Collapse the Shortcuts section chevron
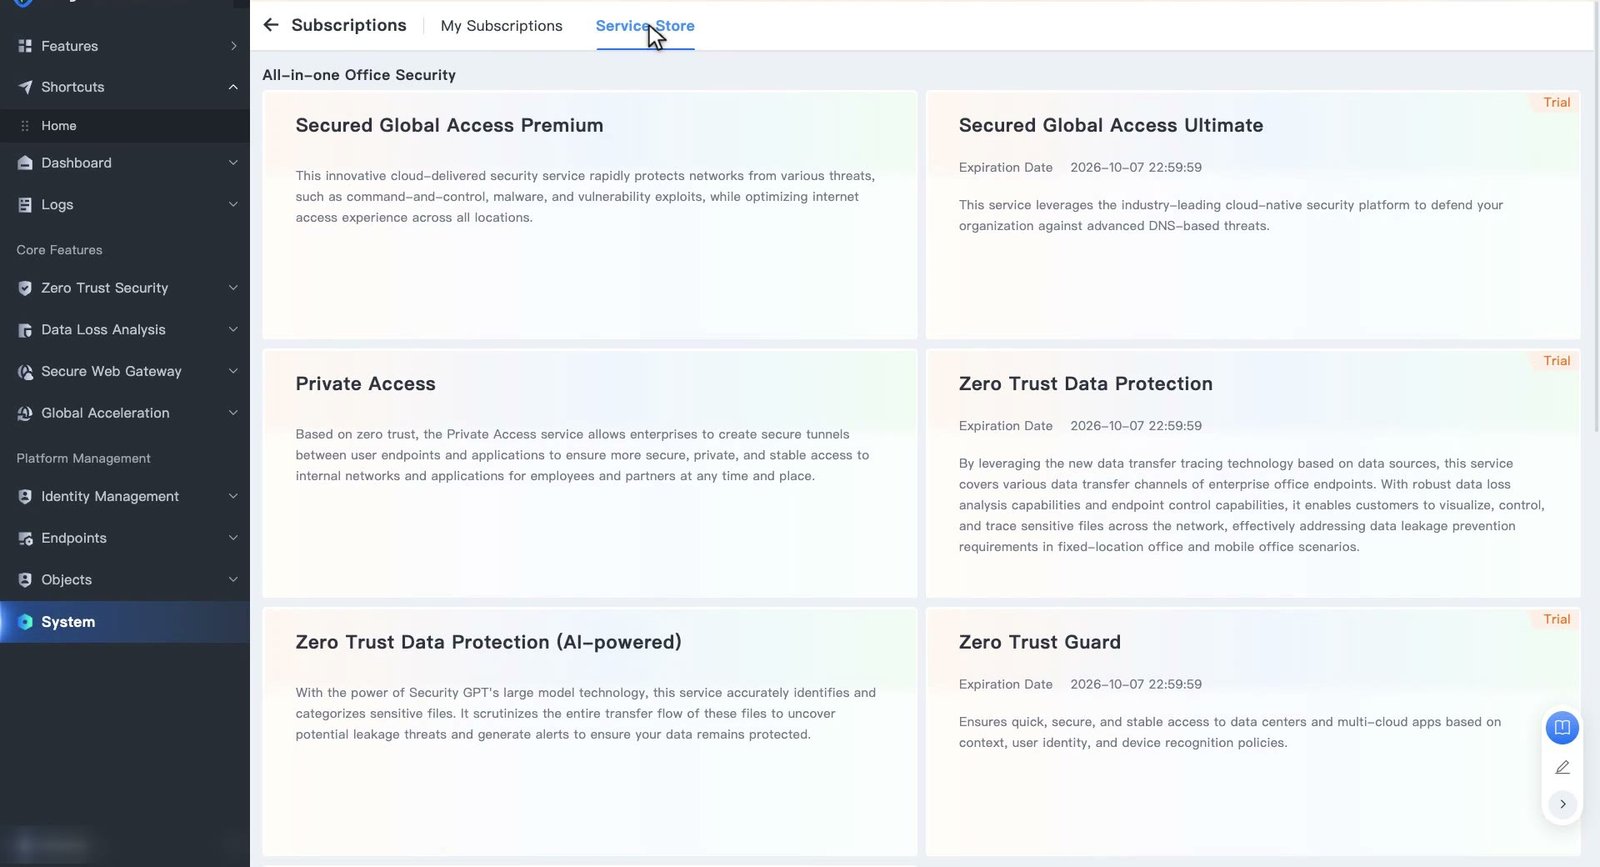This screenshot has width=1600, height=867. click(x=233, y=87)
